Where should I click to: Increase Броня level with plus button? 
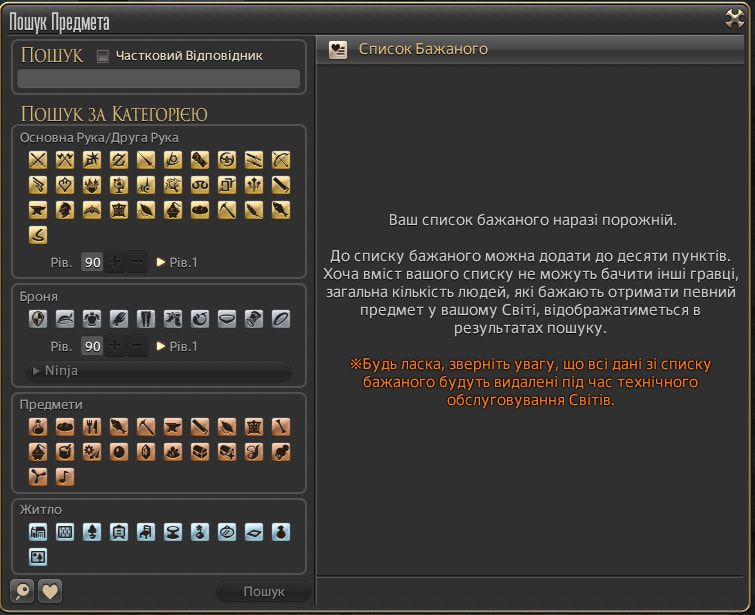[x=115, y=346]
